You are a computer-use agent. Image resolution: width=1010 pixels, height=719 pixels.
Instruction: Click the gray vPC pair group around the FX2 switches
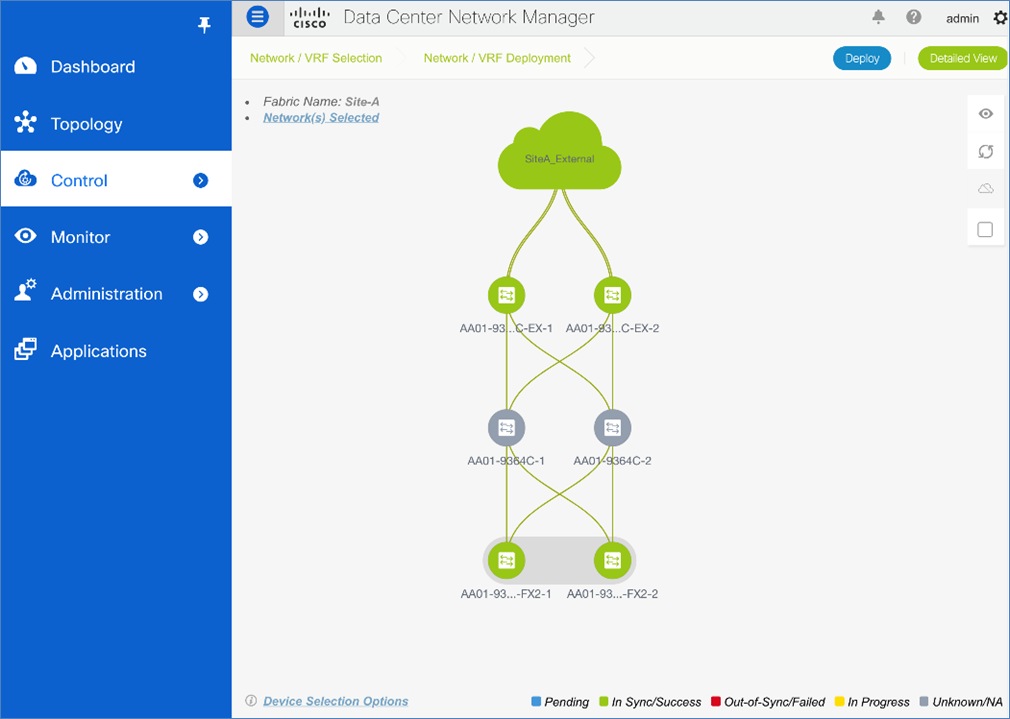click(559, 560)
